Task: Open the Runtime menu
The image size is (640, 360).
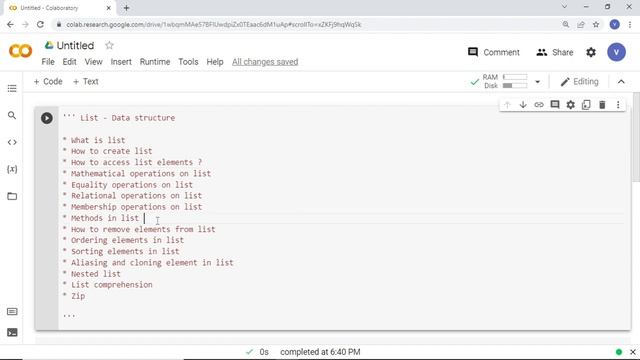Action: point(155,62)
